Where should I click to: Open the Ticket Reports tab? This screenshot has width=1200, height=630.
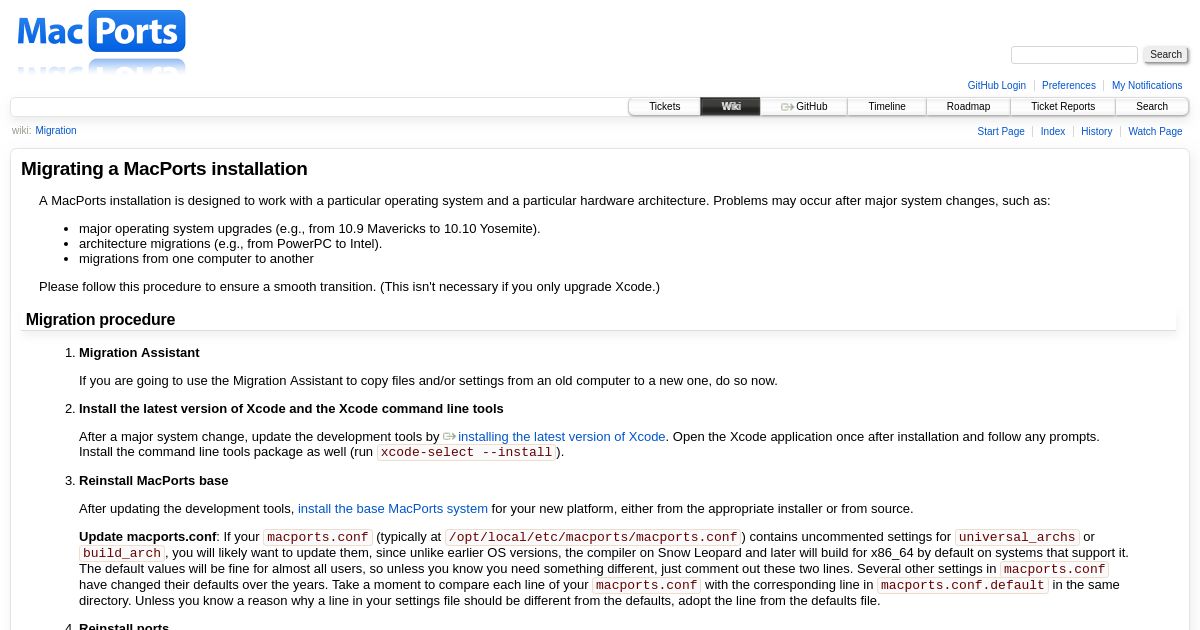point(1063,107)
